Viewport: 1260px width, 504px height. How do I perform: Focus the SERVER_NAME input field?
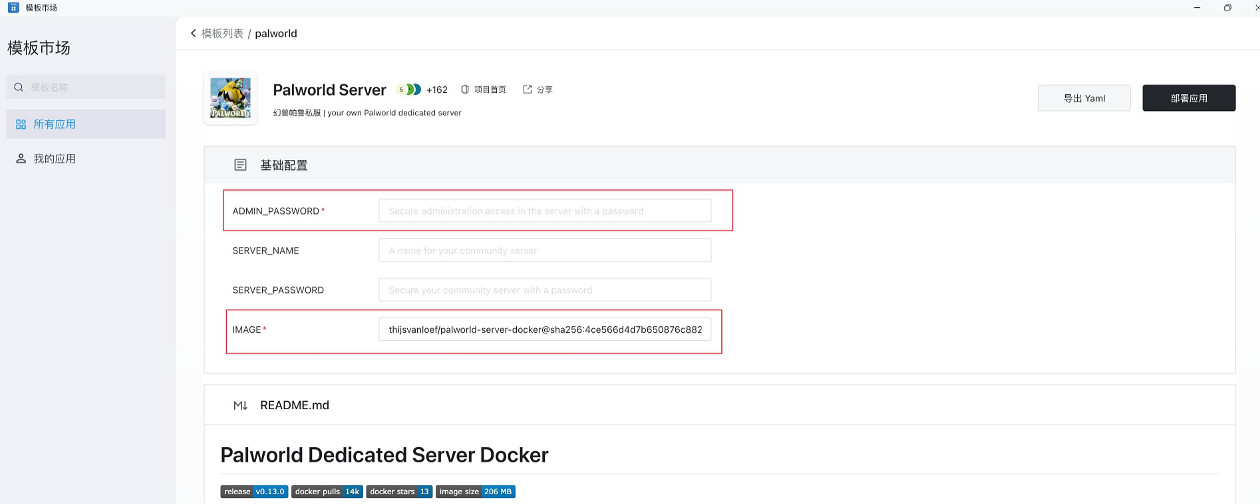click(x=544, y=250)
